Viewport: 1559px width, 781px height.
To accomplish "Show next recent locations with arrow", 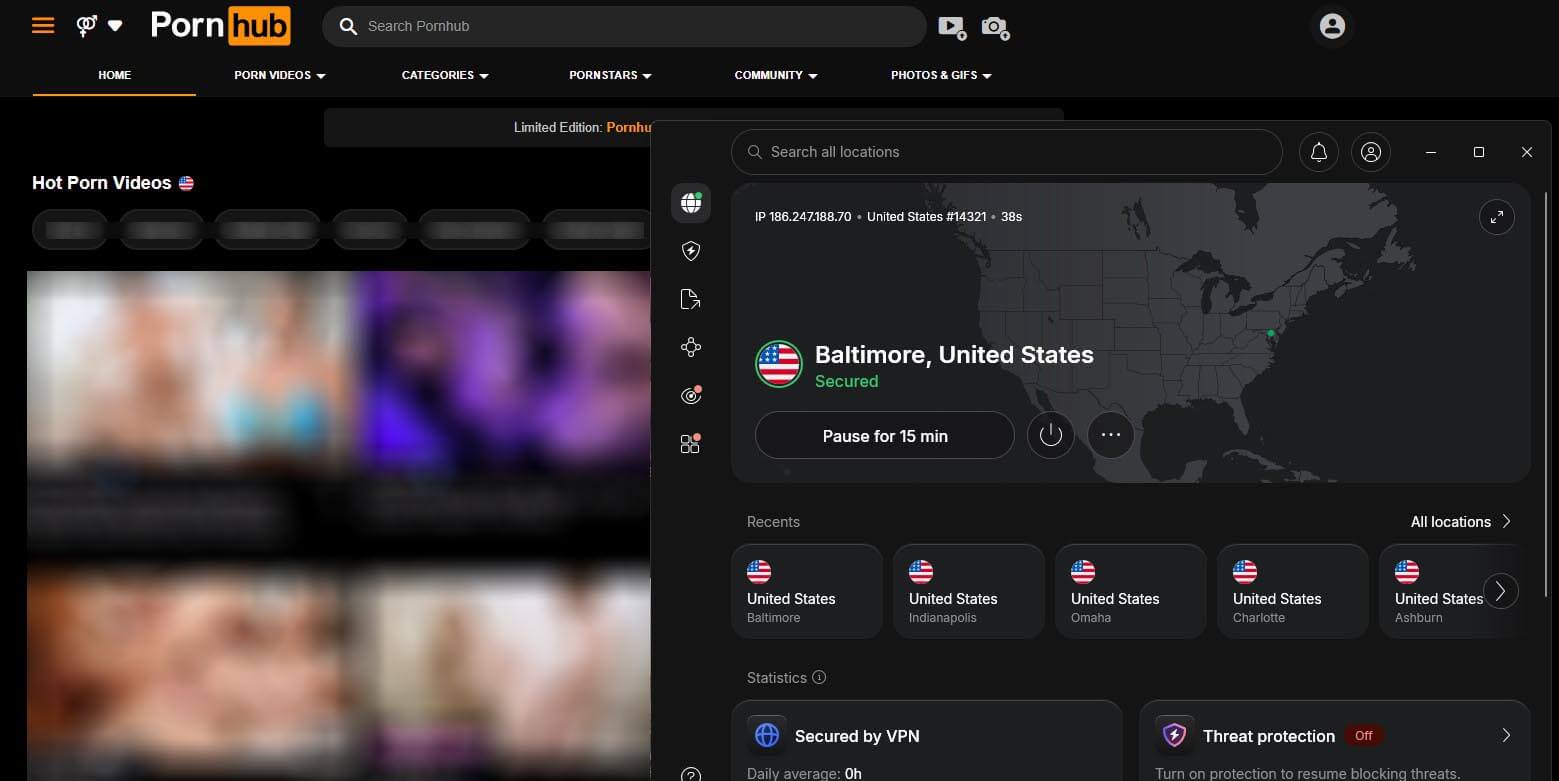I will (x=1500, y=591).
